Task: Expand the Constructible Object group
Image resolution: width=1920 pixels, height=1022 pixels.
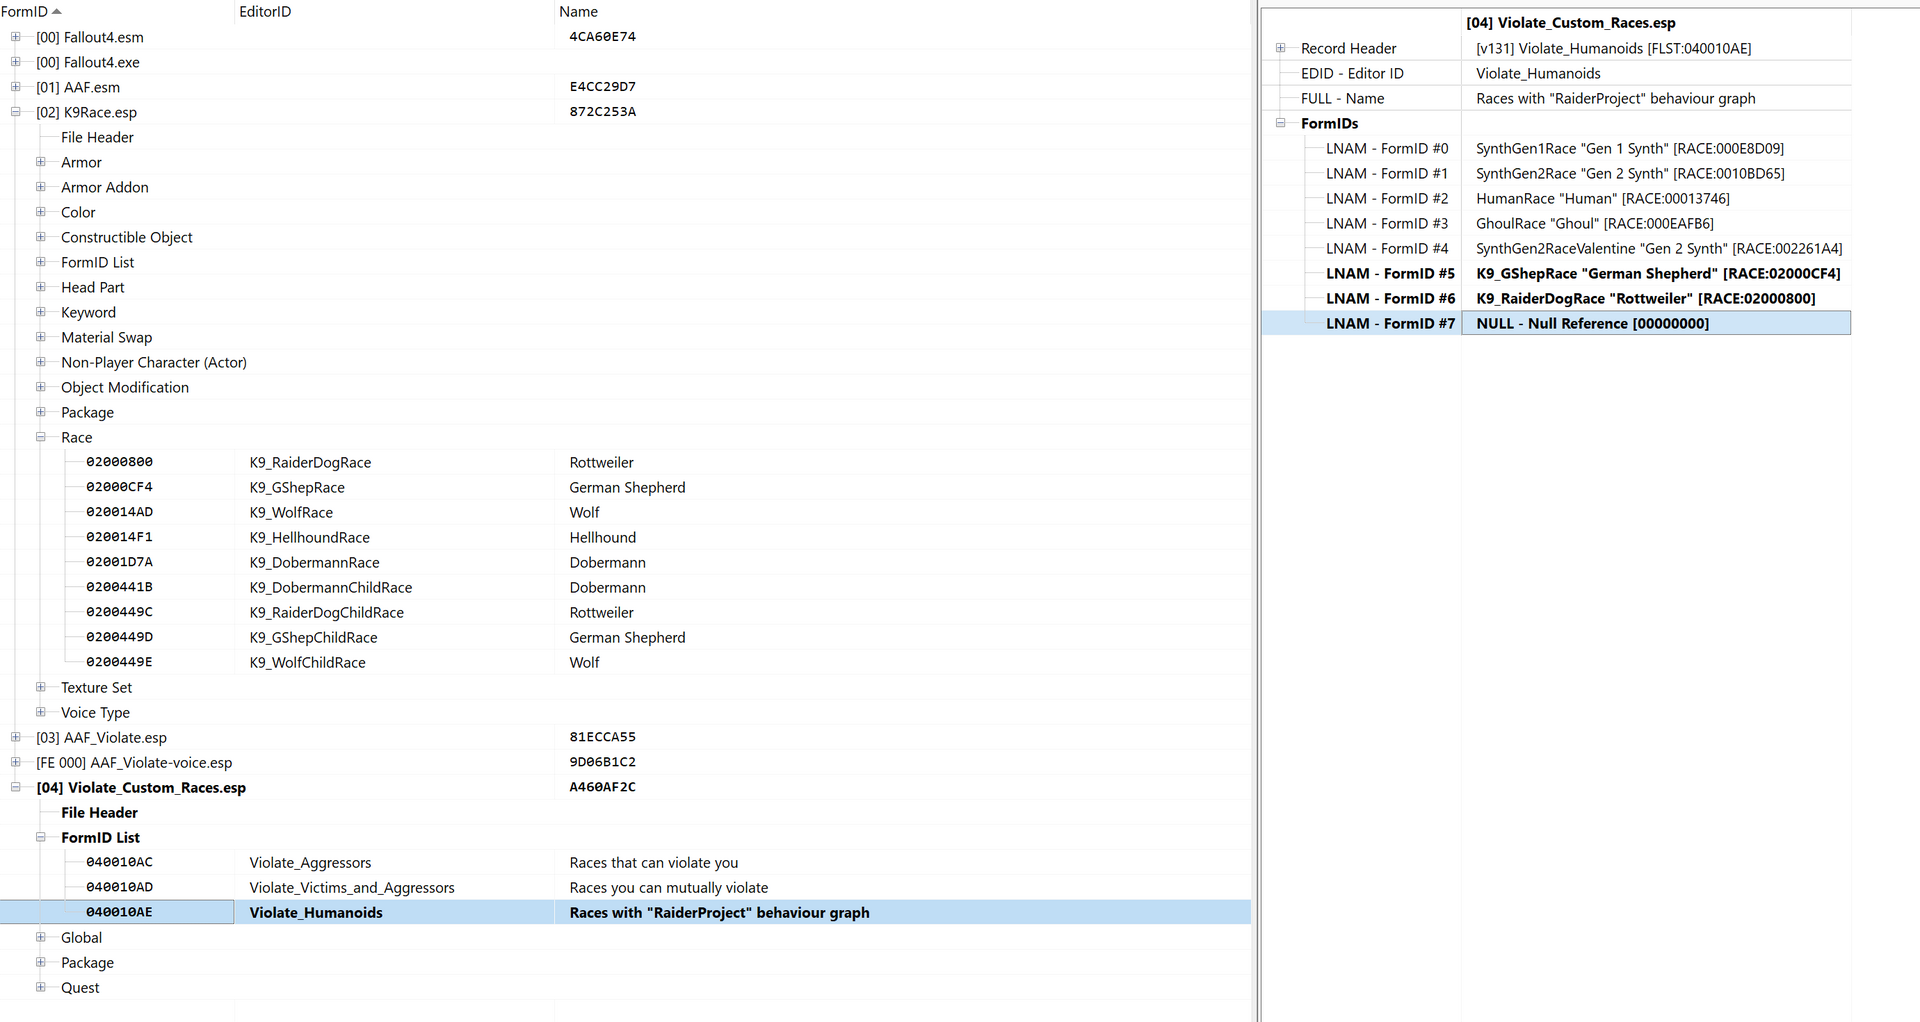Action: (x=40, y=237)
